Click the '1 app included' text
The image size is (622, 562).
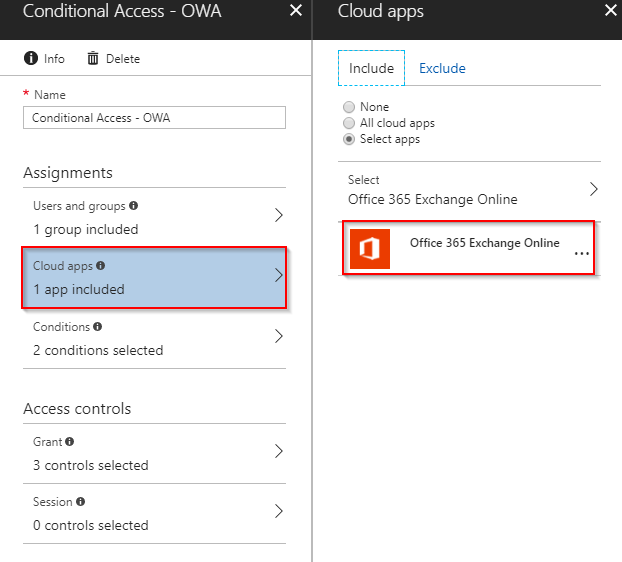coord(79,290)
